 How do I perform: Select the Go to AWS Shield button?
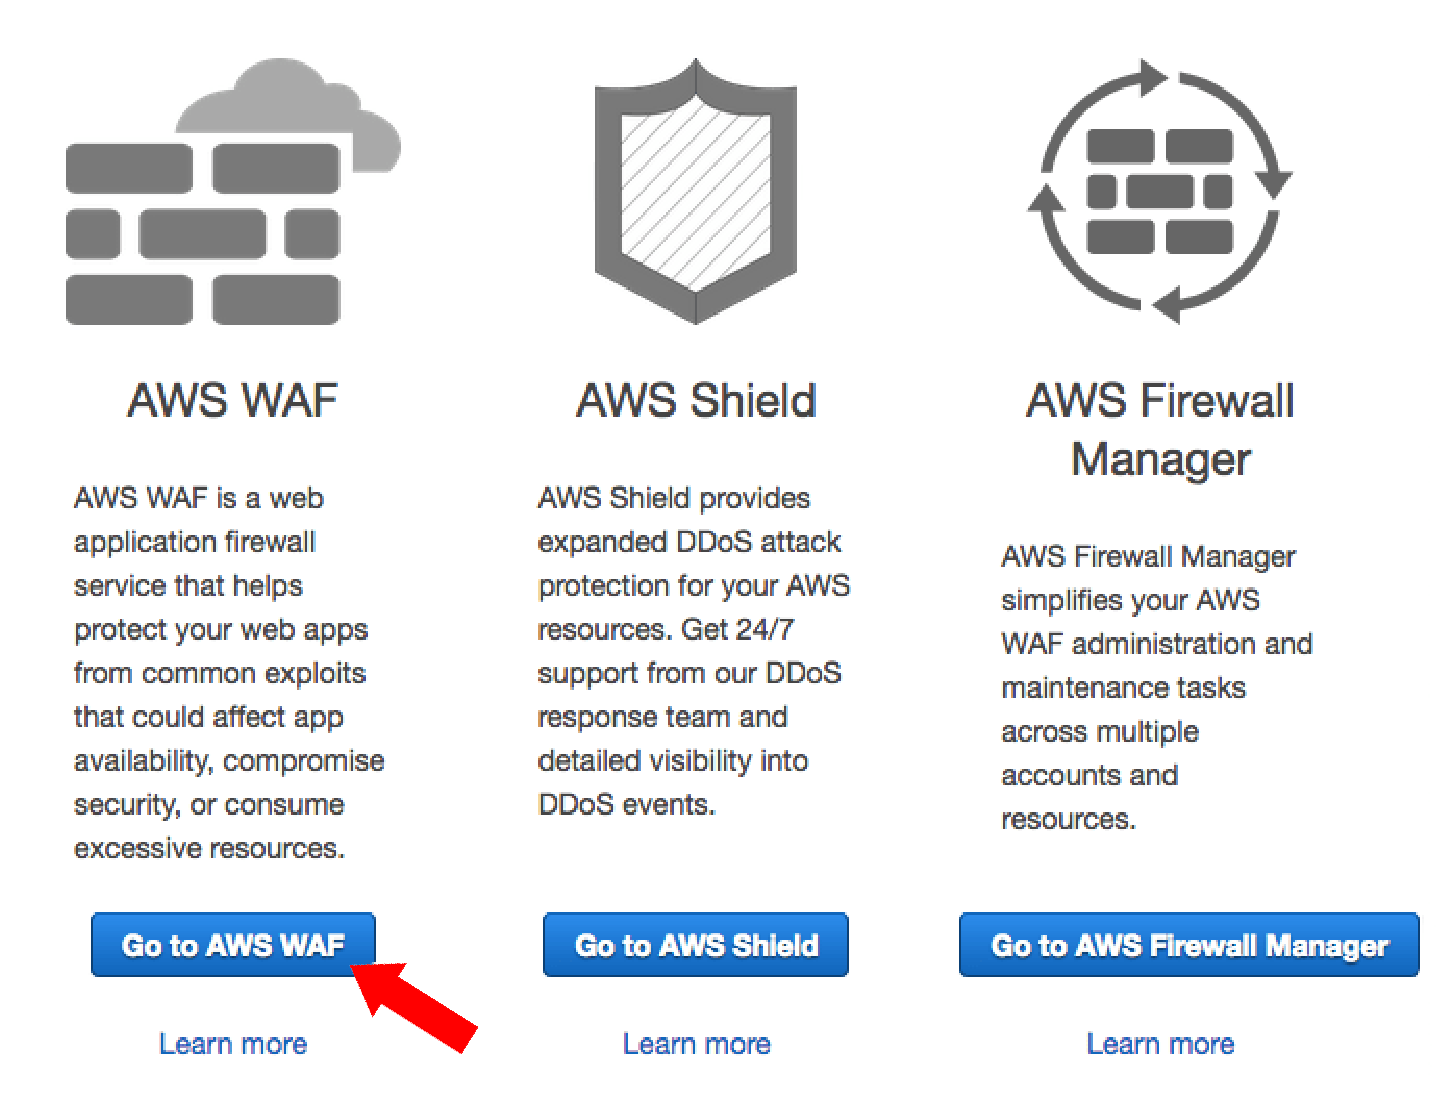pos(696,944)
